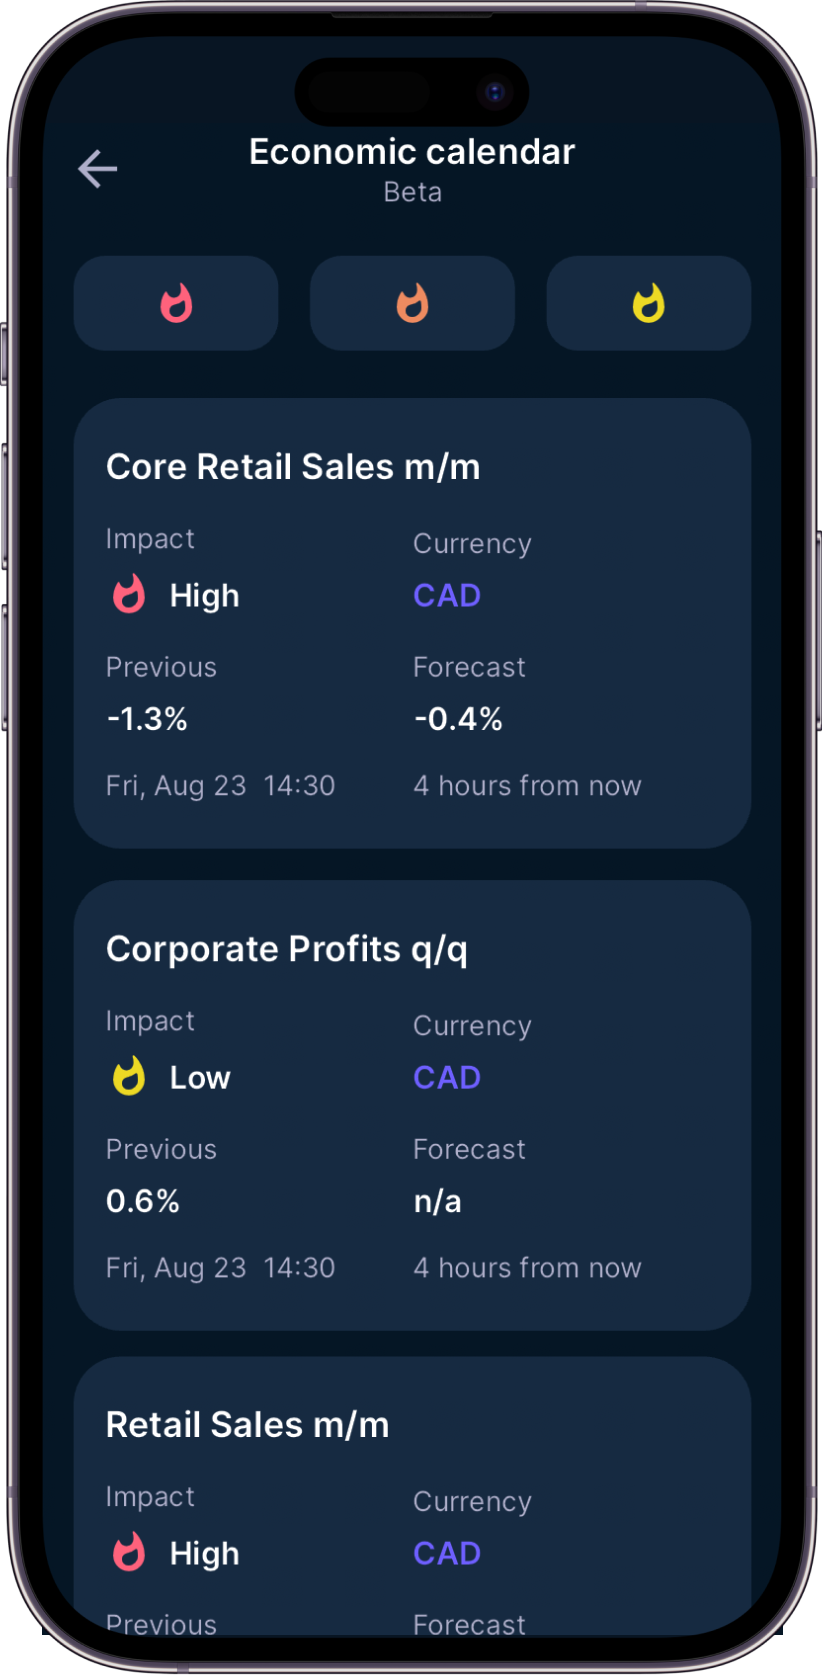Open the Core Retail Sales m/m event
This screenshot has height=1675, width=822.
coord(293,467)
